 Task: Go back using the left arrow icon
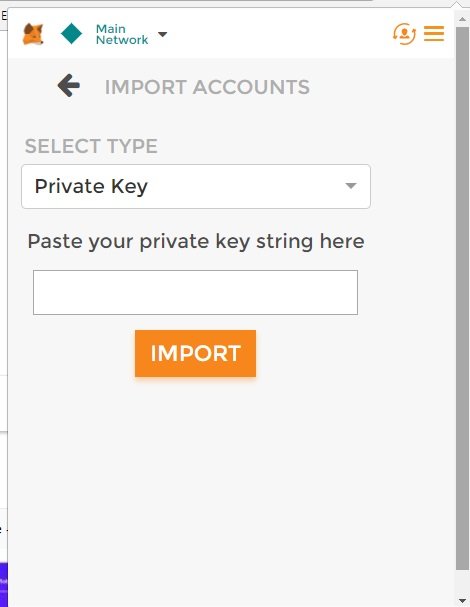[69, 85]
